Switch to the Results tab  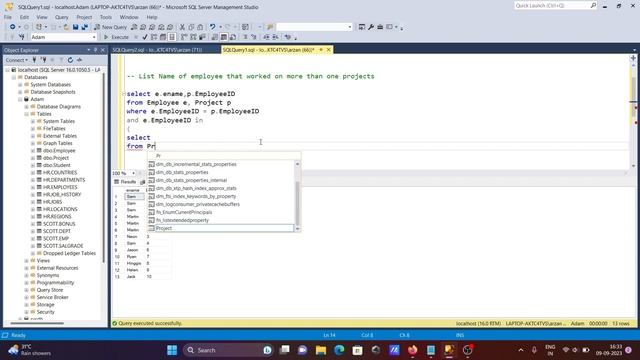click(x=126, y=182)
